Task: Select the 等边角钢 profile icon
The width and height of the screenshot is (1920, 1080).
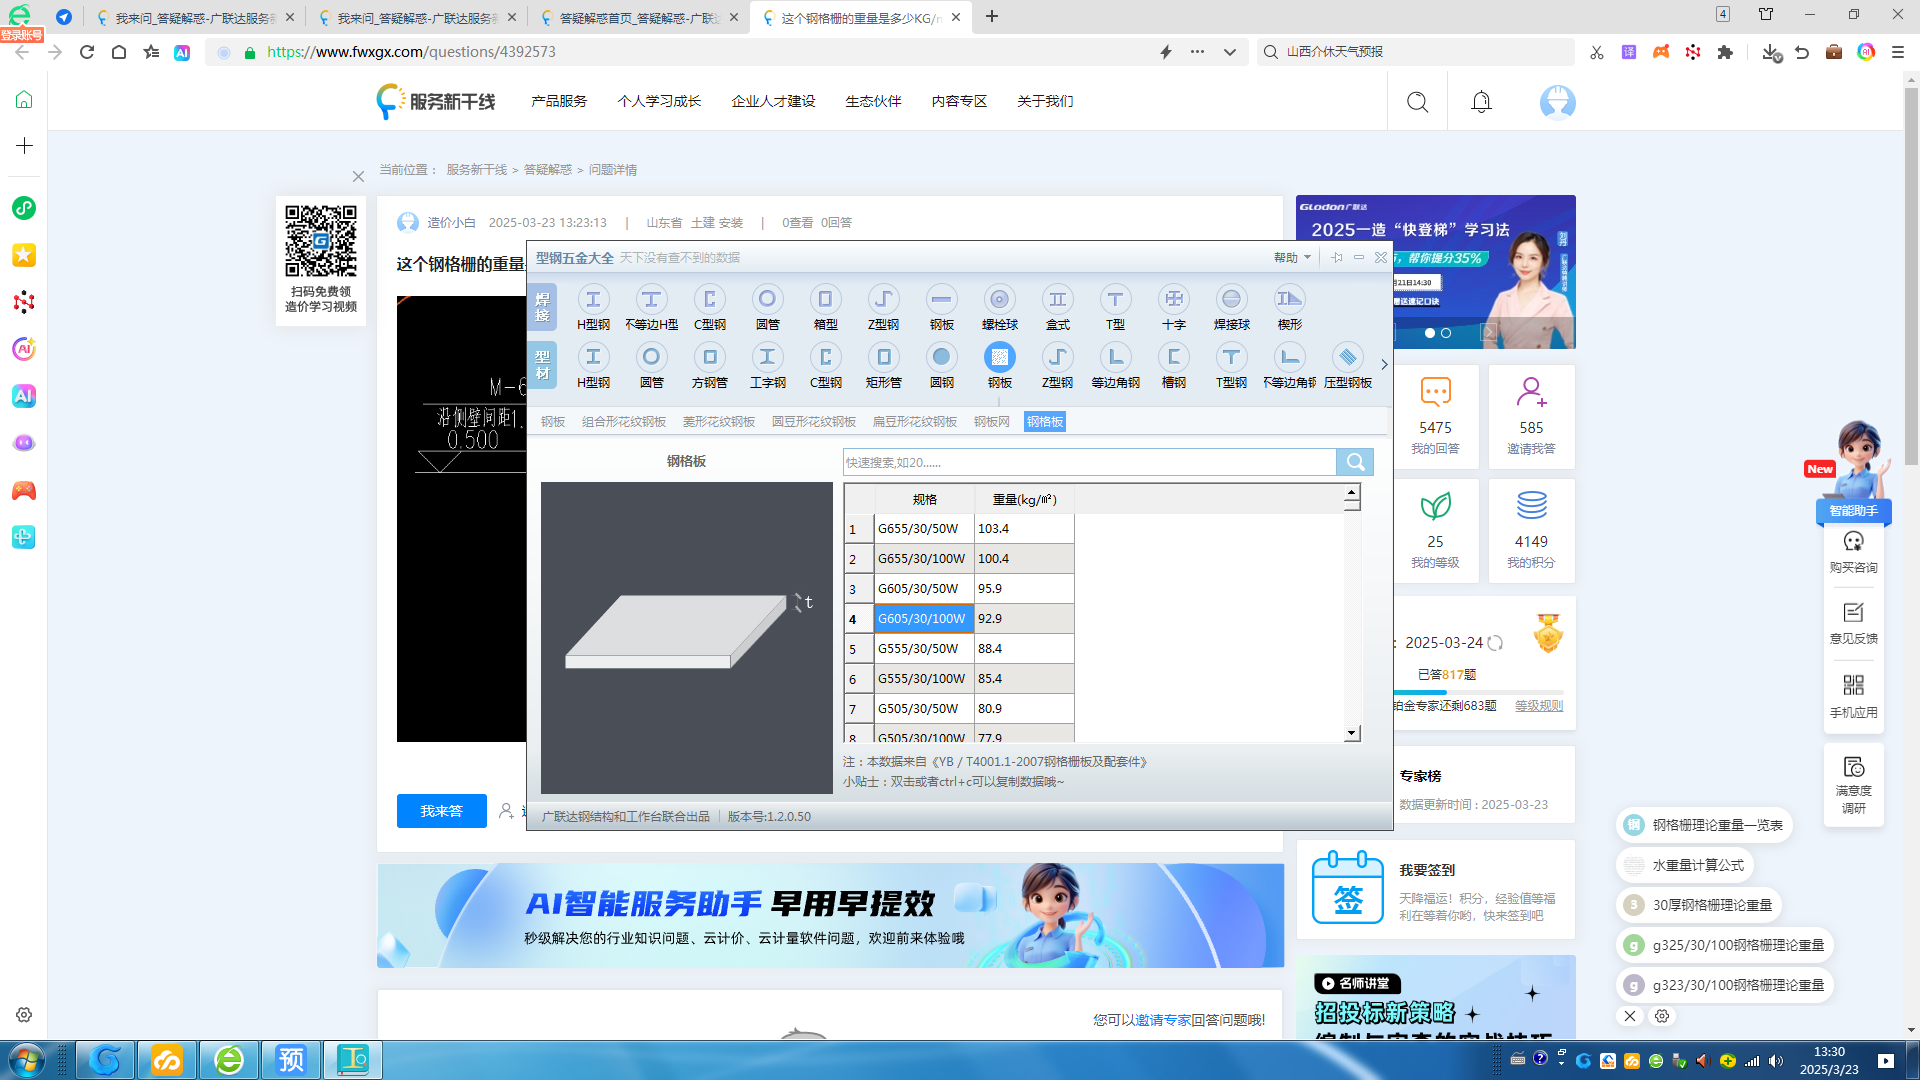Action: (1115, 366)
